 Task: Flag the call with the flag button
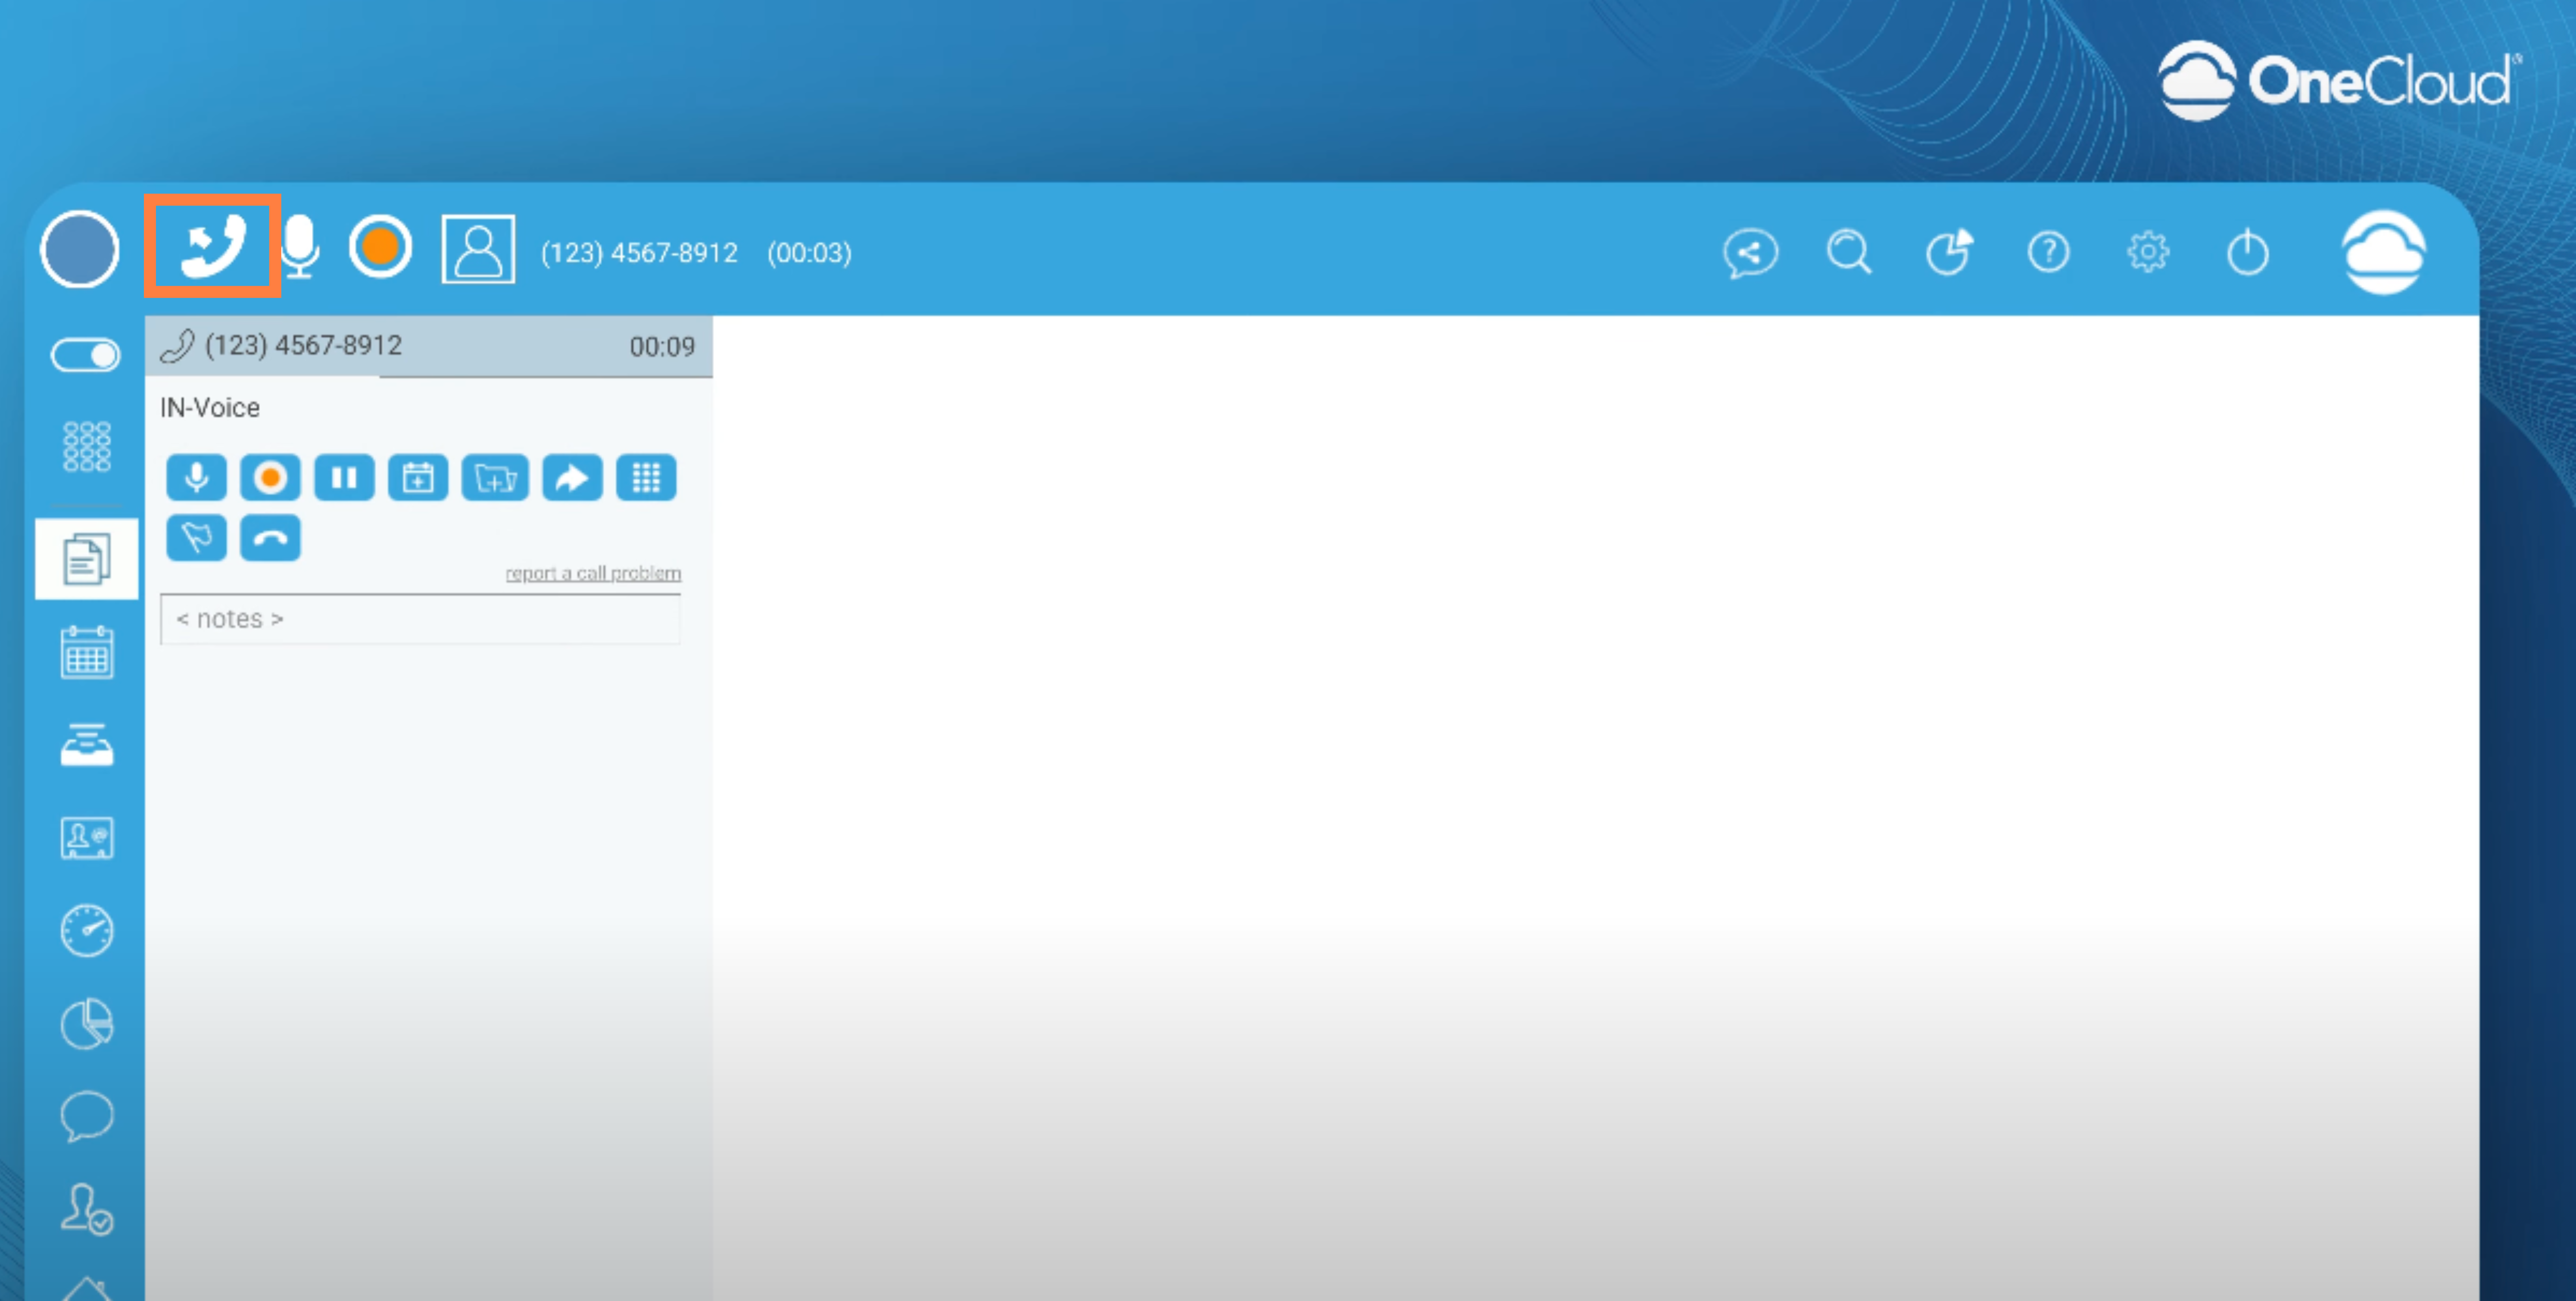coord(196,538)
